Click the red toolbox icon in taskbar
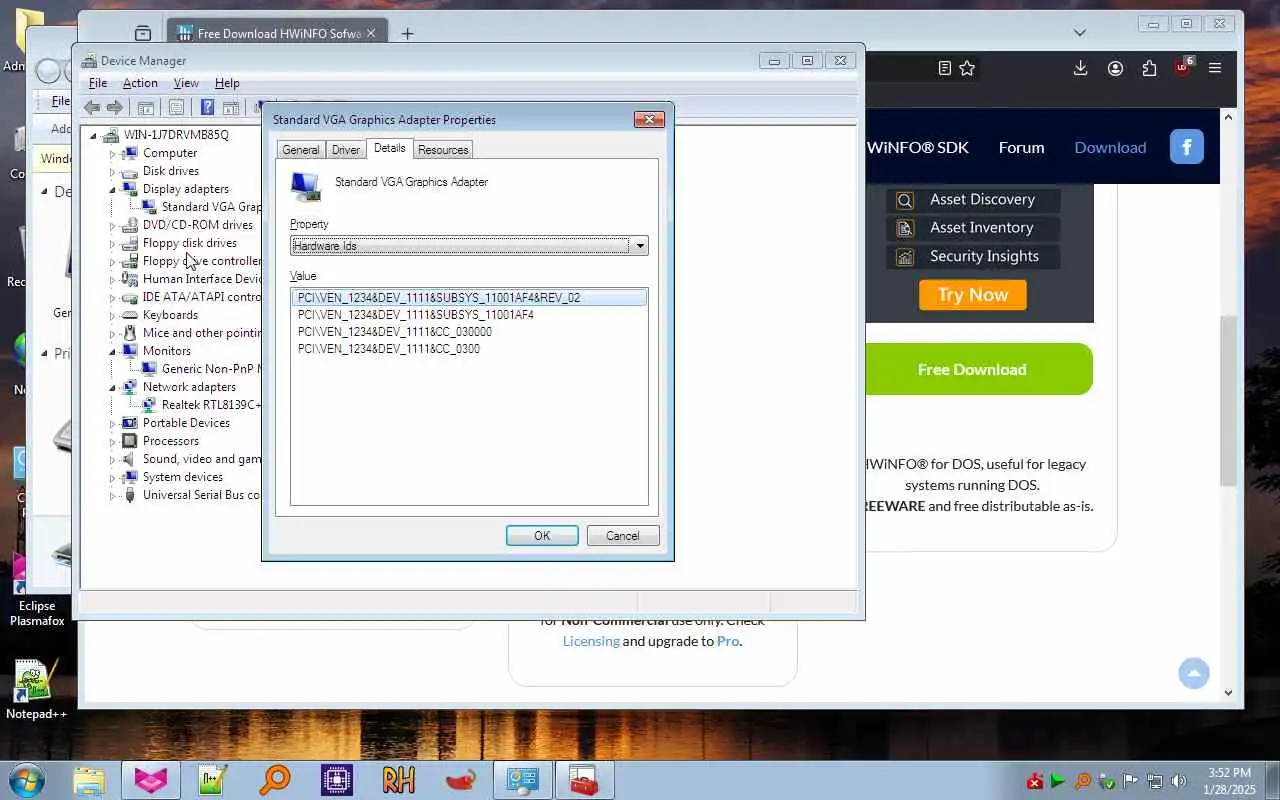 [x=583, y=780]
